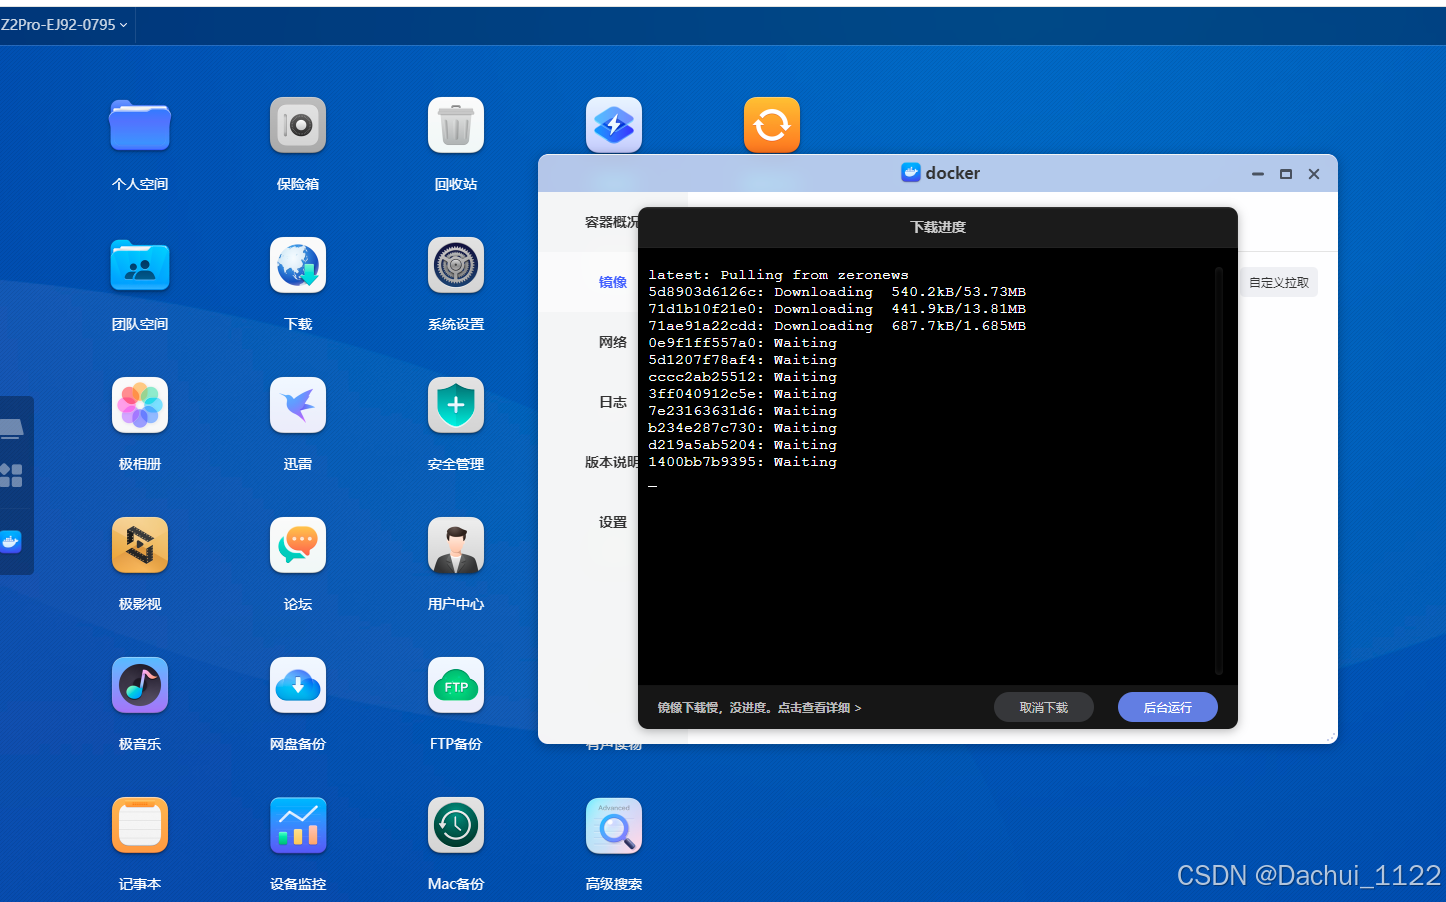Open the 回收站 trash icon
The height and width of the screenshot is (902, 1446).
click(x=456, y=125)
